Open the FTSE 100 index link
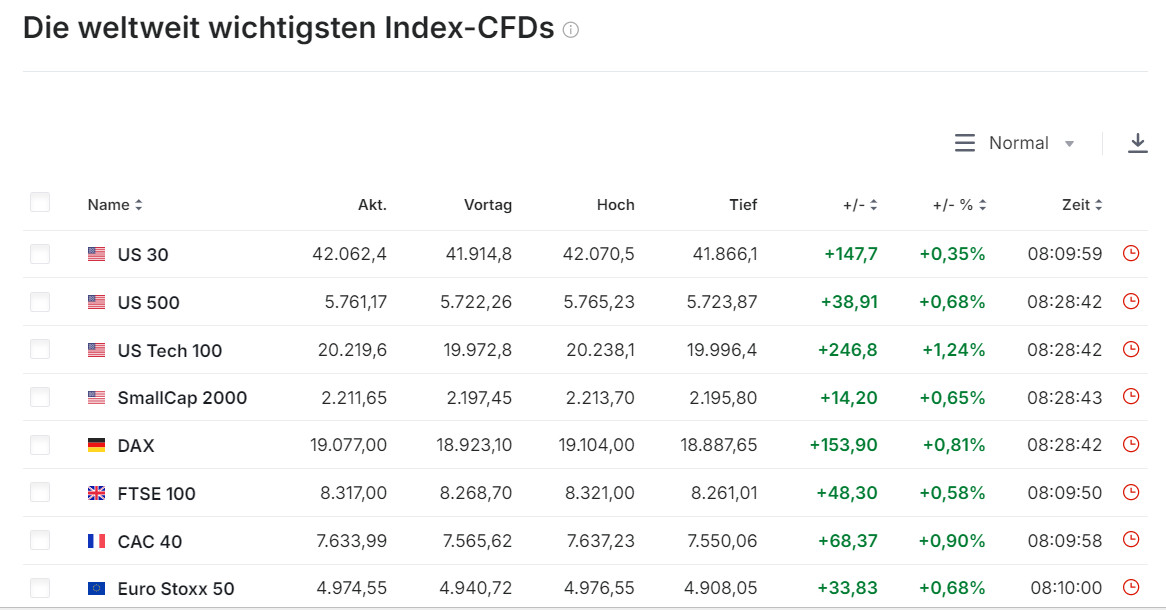Viewport: 1166px width, 610px height. (156, 493)
